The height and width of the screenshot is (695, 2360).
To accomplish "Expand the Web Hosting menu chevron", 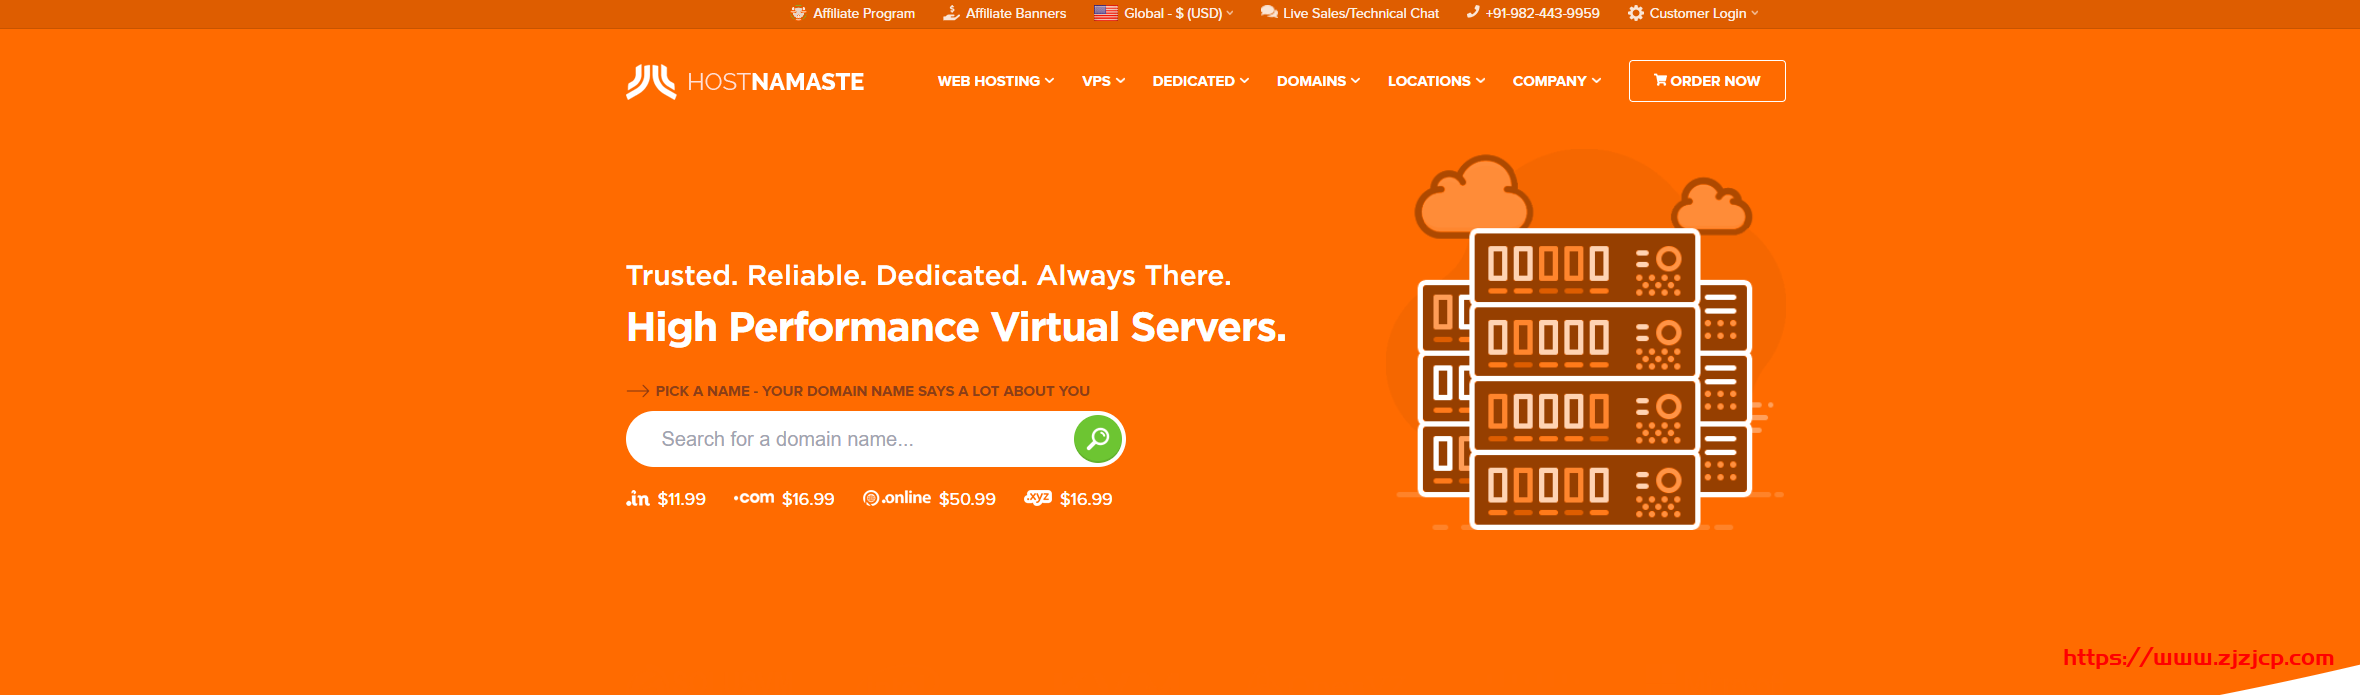I will point(1049,81).
